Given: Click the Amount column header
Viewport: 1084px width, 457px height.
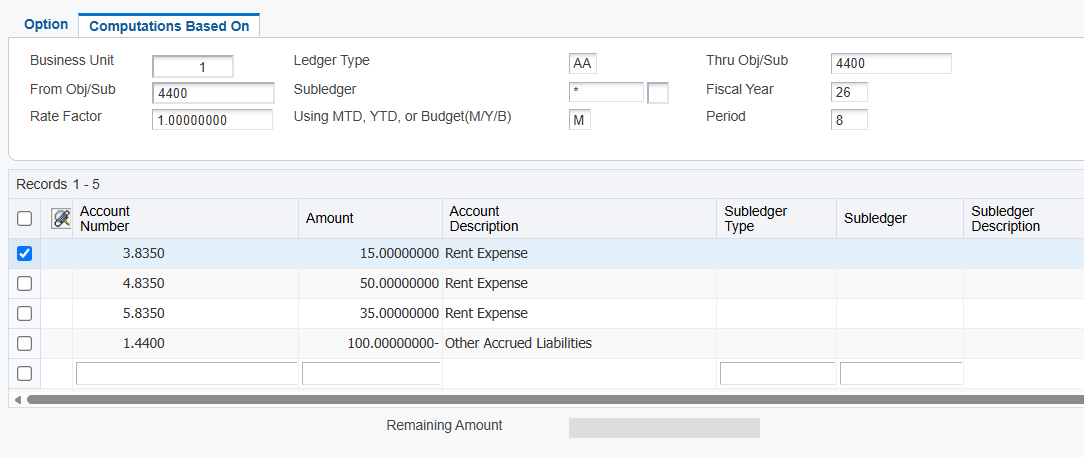Looking at the screenshot, I should [x=371, y=218].
